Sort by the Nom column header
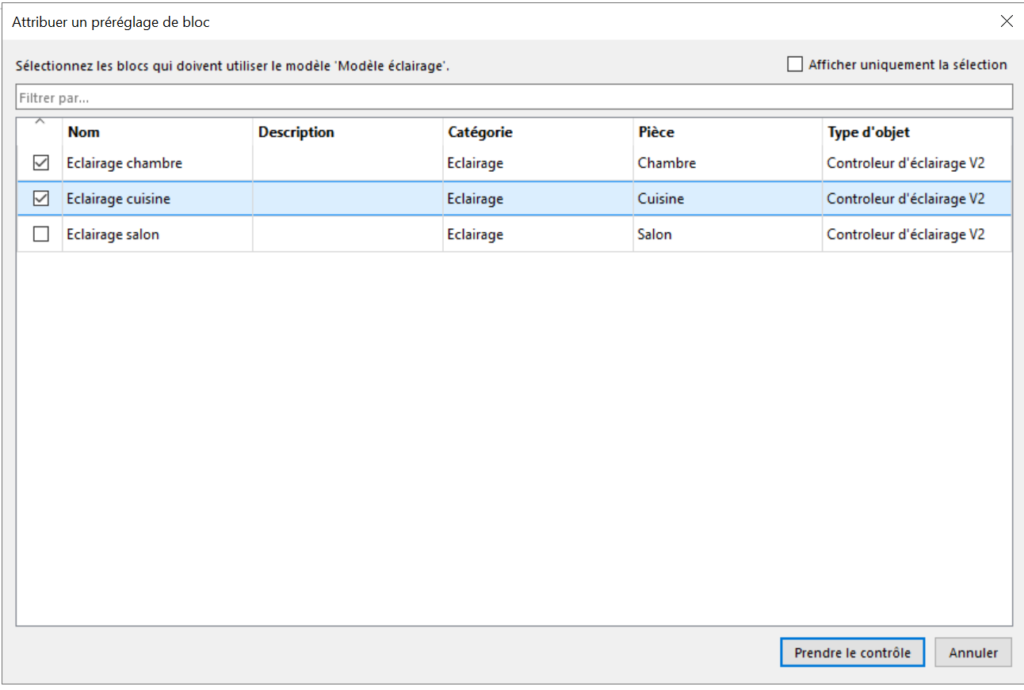The width and height of the screenshot is (1024, 690). 84,132
